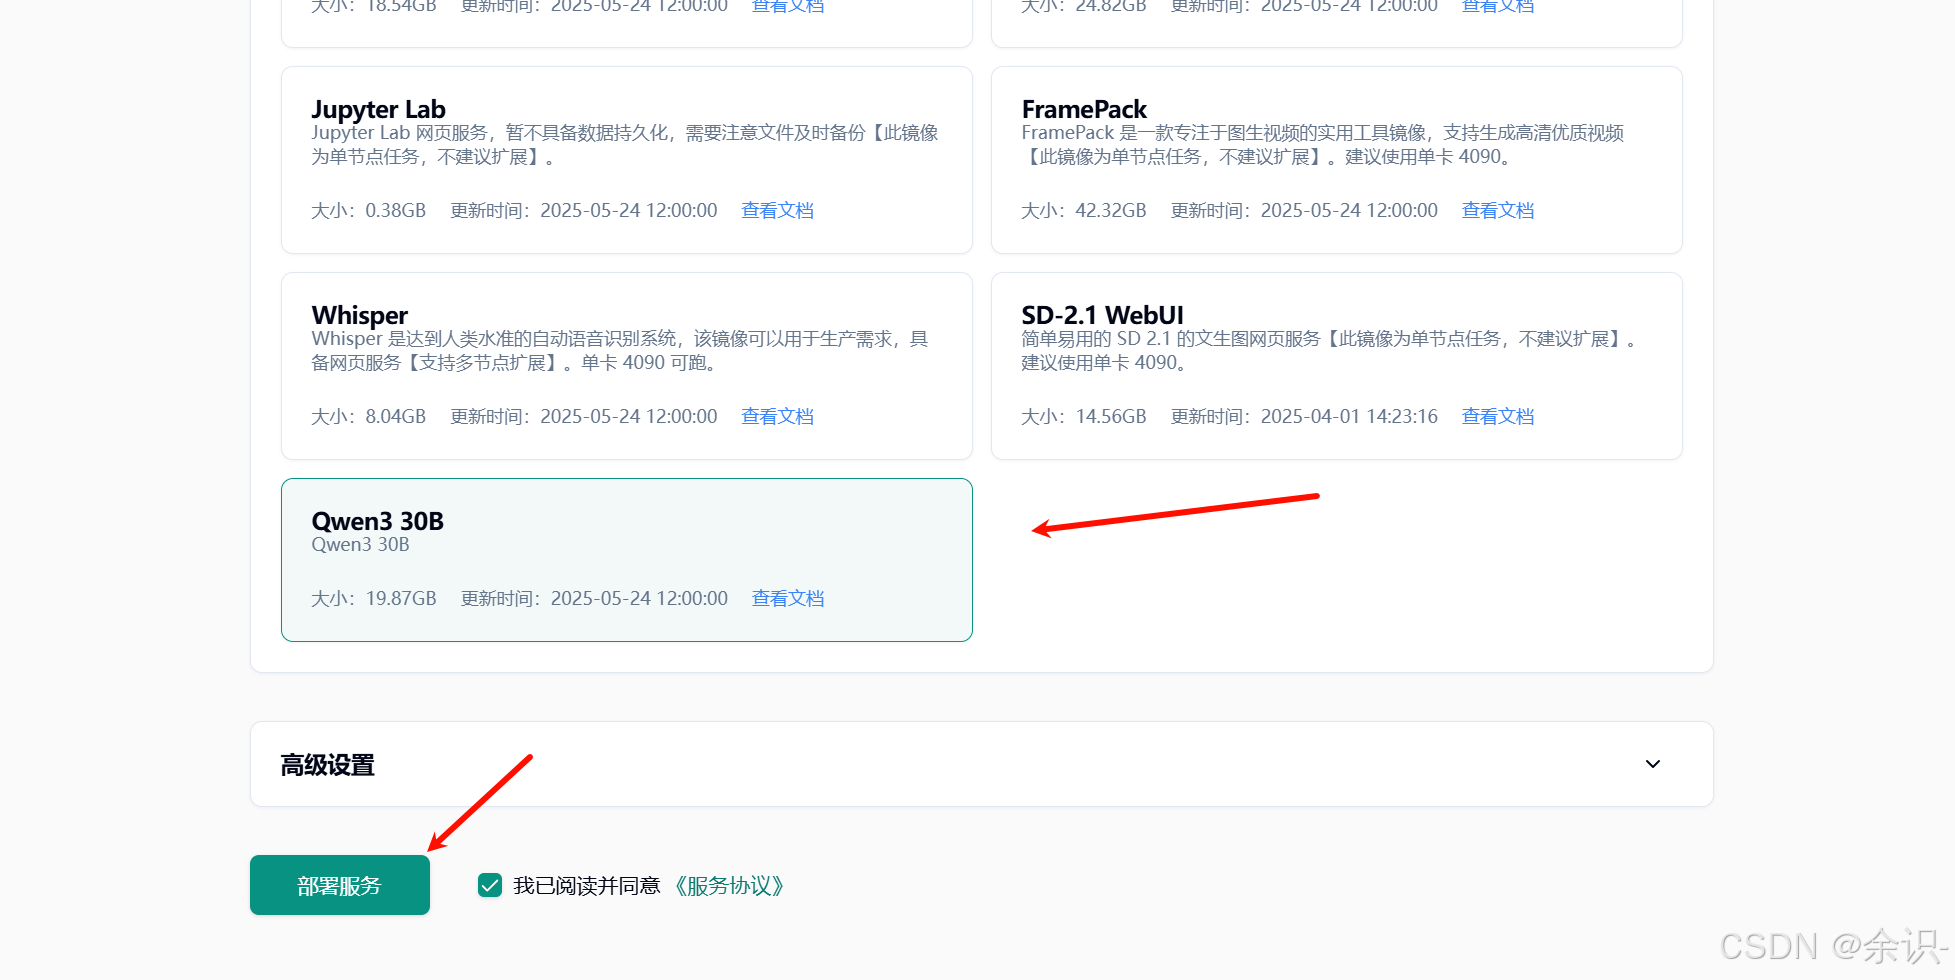Click the Jupyter Lab description text
This screenshot has height=980, width=1955.
click(625, 145)
